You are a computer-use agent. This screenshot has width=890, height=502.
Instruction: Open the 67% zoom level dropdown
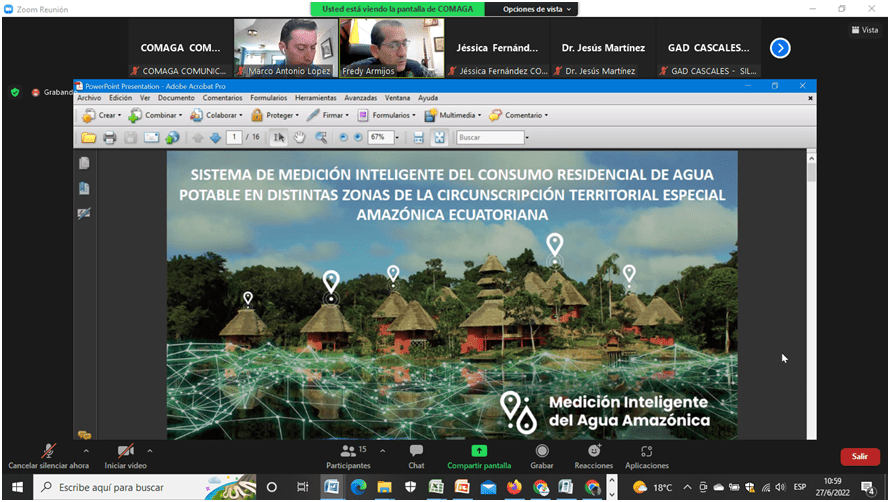click(x=395, y=137)
